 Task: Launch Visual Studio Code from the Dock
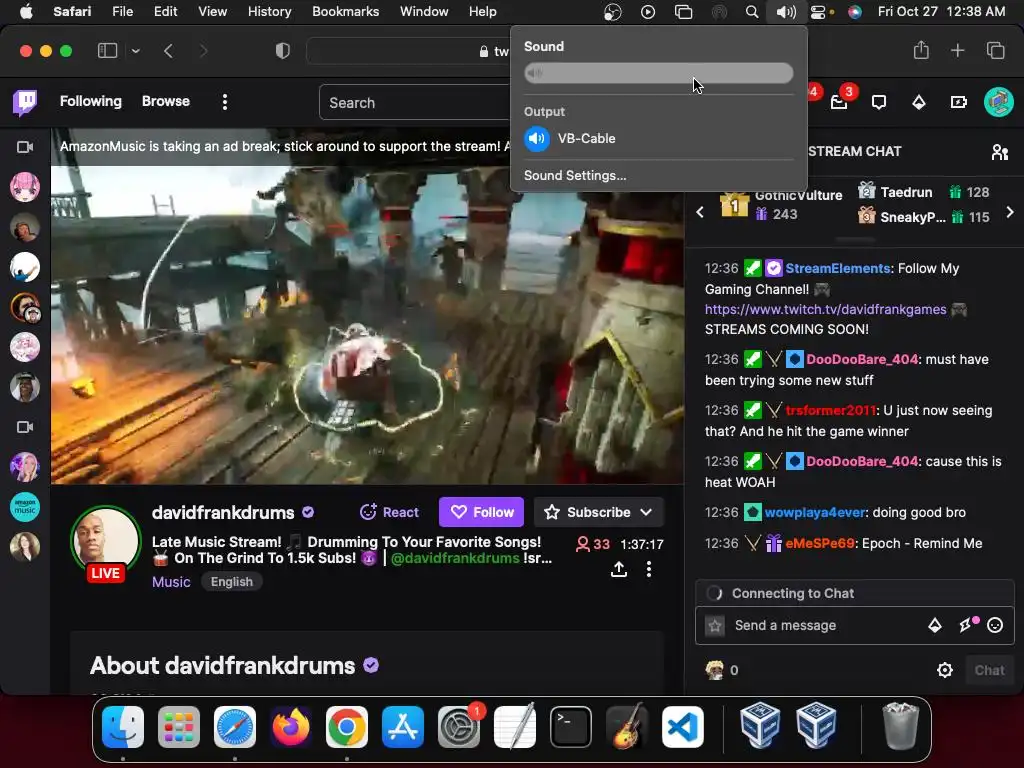pyautogui.click(x=682, y=727)
